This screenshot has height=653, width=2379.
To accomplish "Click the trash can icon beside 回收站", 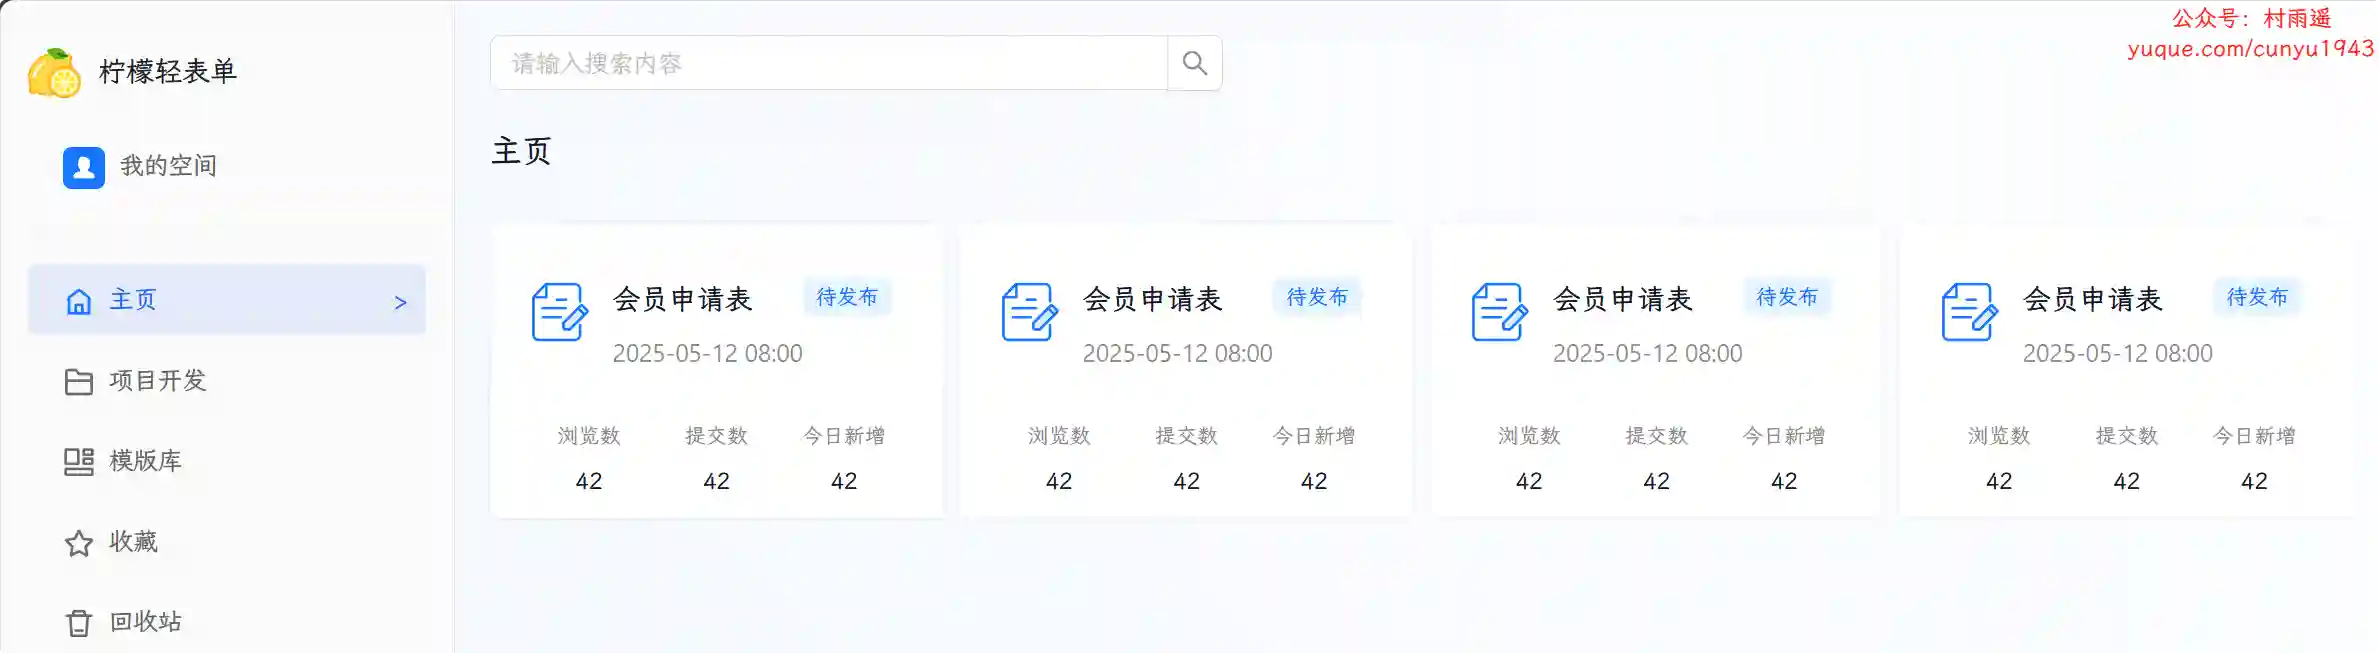I will (x=78, y=623).
